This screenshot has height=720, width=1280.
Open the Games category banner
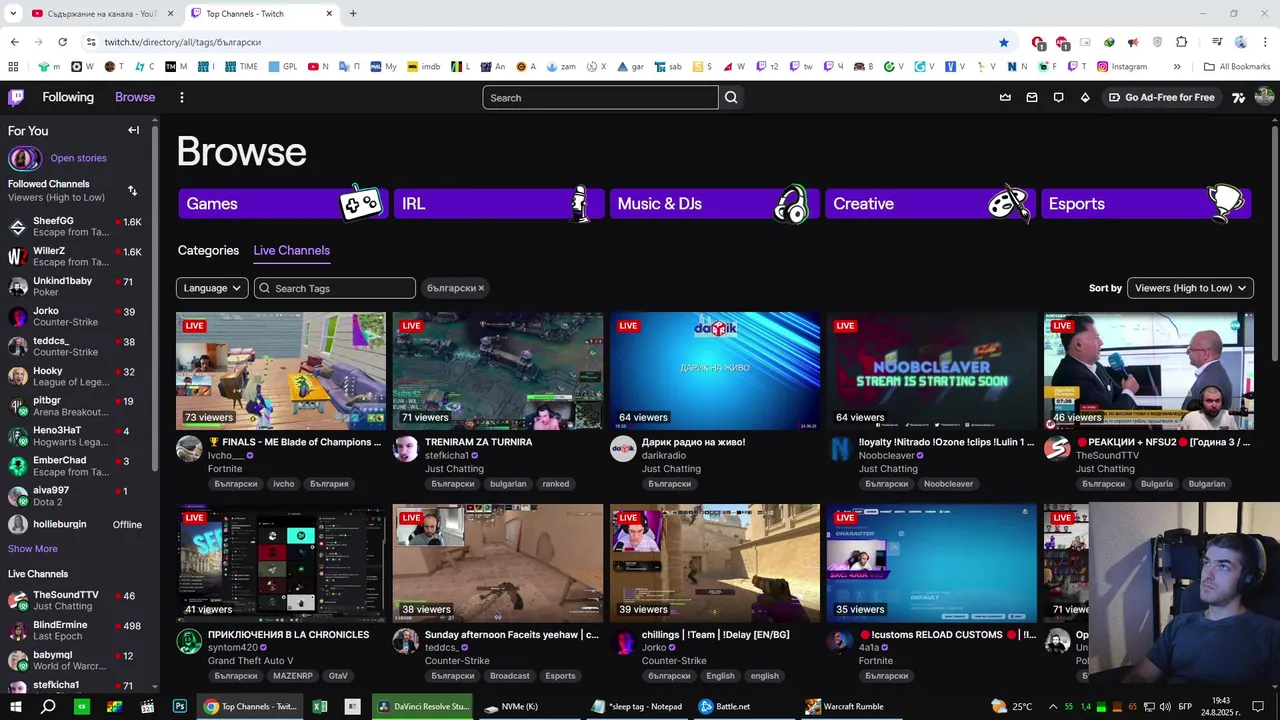click(x=282, y=203)
